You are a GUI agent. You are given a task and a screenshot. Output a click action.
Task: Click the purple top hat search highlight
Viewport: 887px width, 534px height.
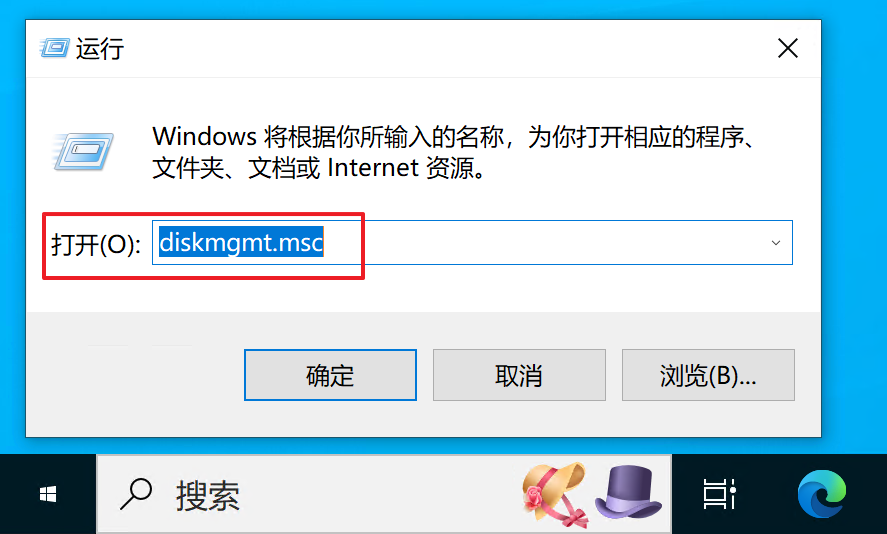click(x=628, y=491)
